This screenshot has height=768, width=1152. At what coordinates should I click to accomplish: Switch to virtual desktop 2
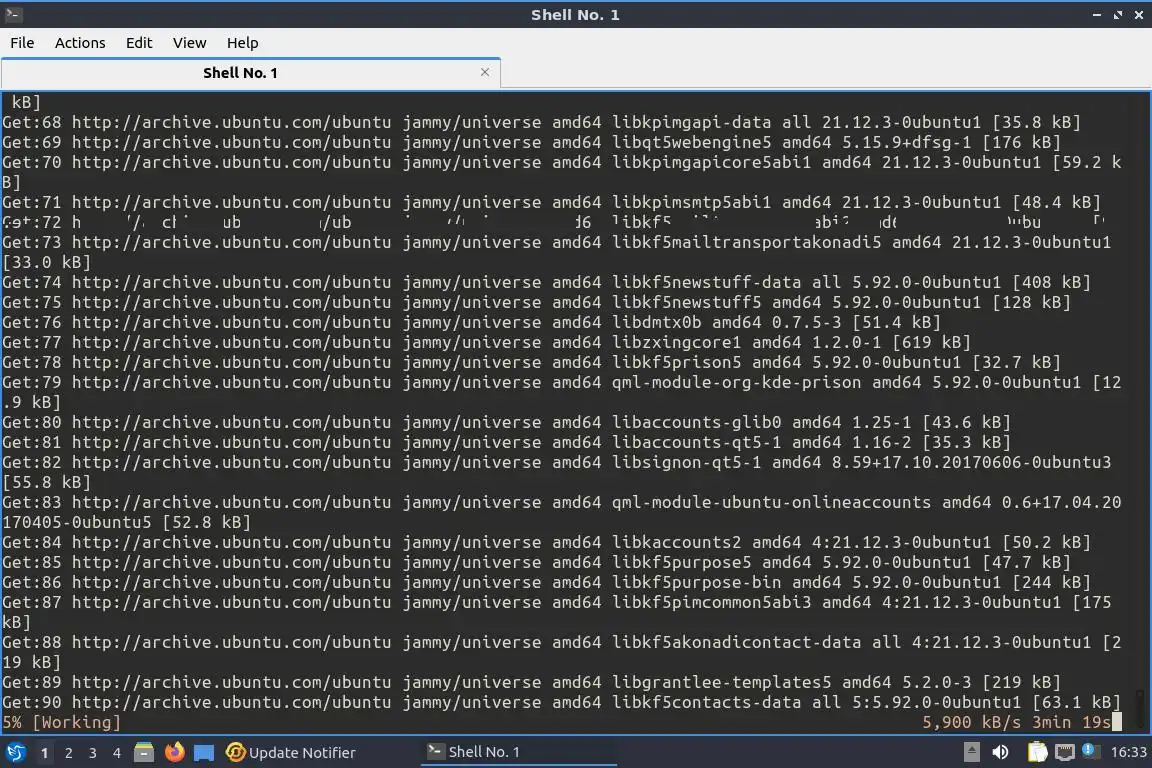pyautogui.click(x=68, y=753)
